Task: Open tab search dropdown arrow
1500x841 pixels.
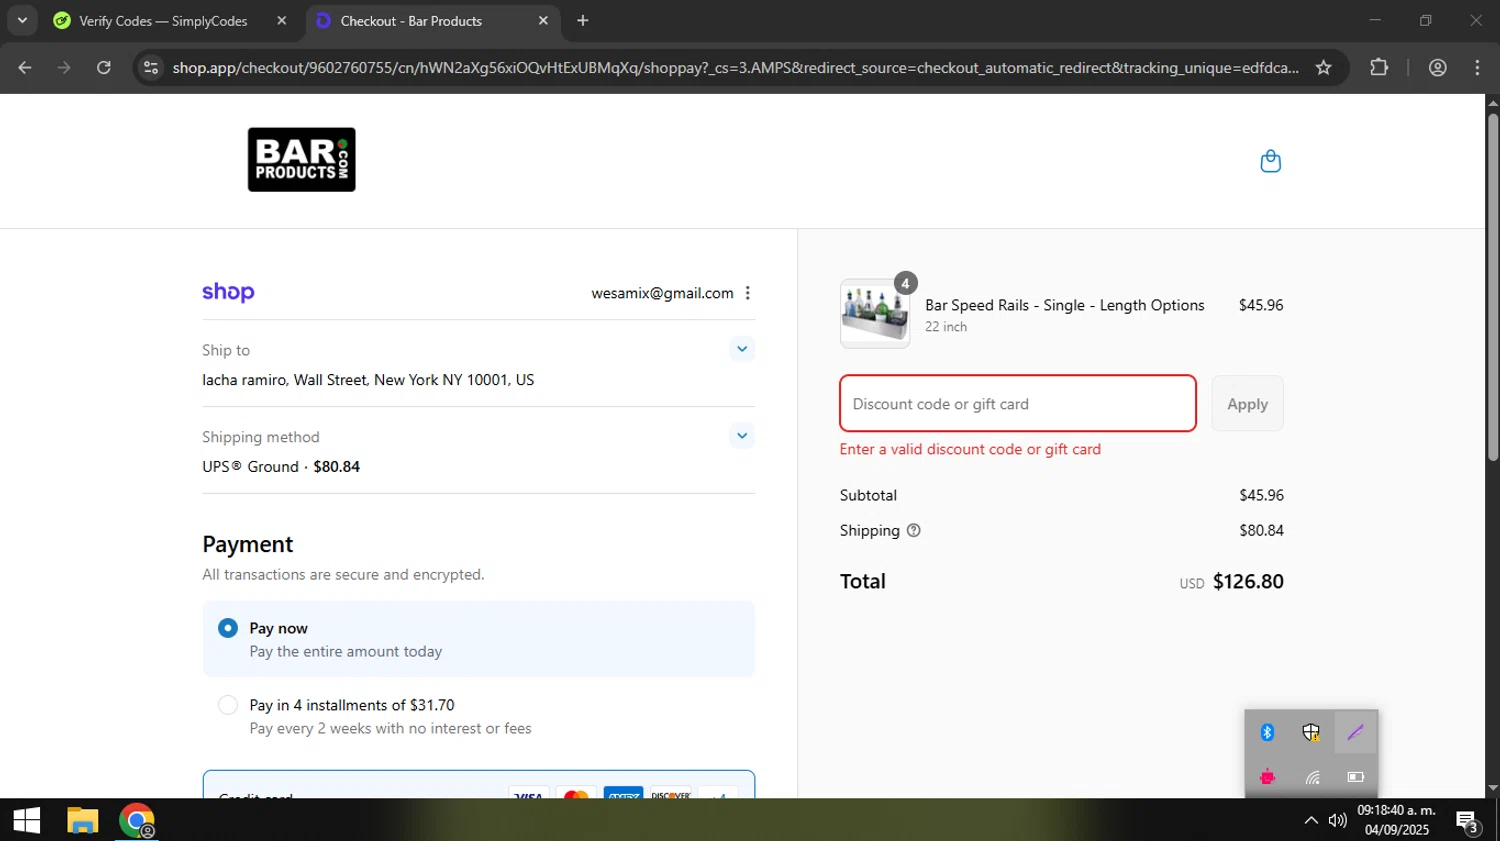Action: [x=22, y=20]
